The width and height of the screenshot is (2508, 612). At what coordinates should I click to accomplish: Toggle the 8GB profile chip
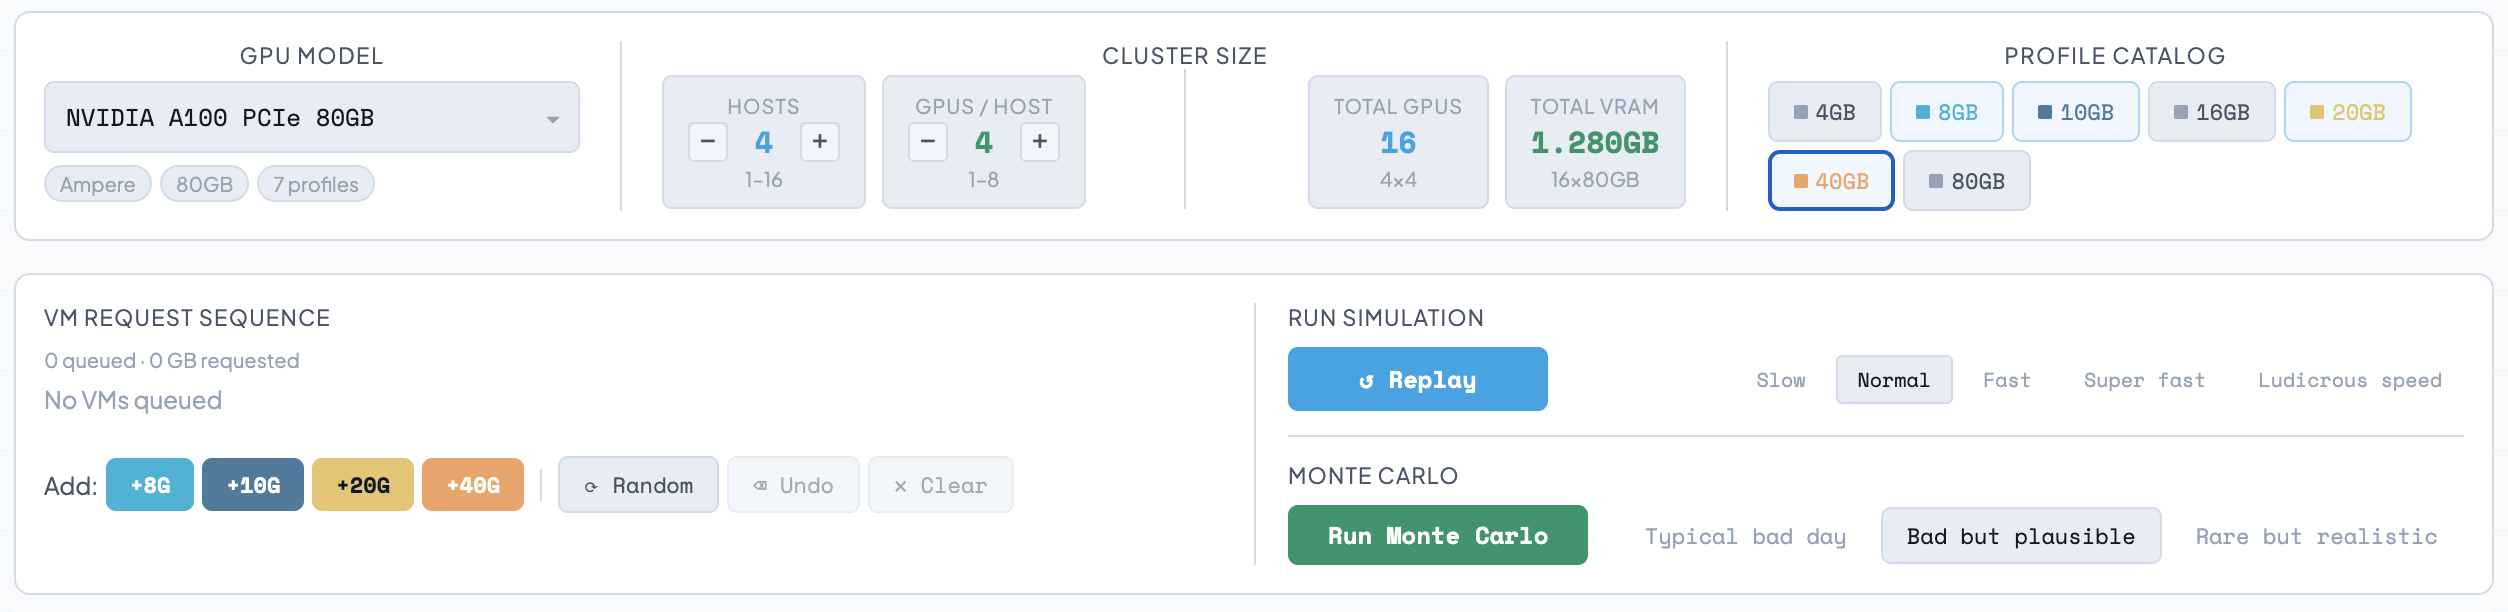click(1946, 112)
